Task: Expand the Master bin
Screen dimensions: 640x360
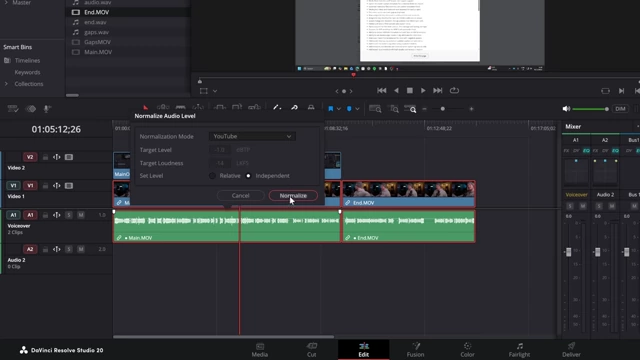Action: pyautogui.click(x=6, y=2)
